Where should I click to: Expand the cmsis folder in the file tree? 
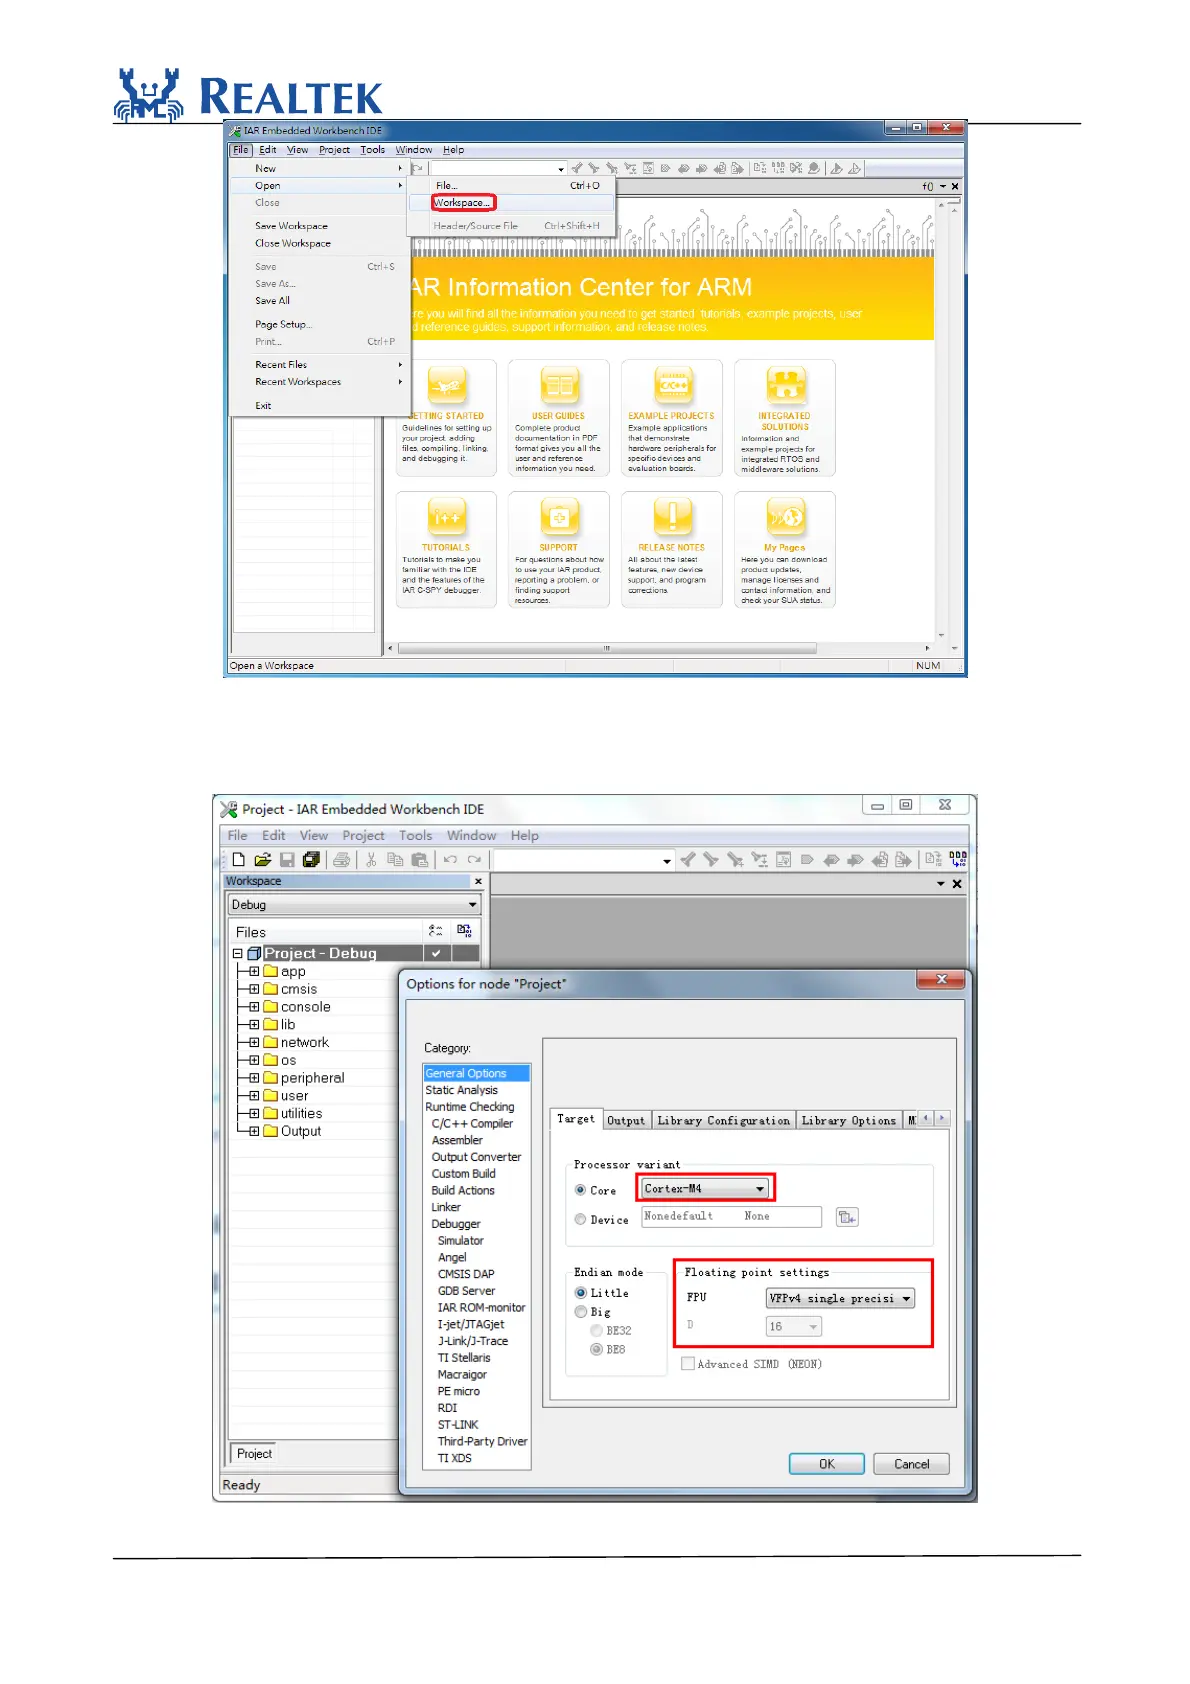254,989
